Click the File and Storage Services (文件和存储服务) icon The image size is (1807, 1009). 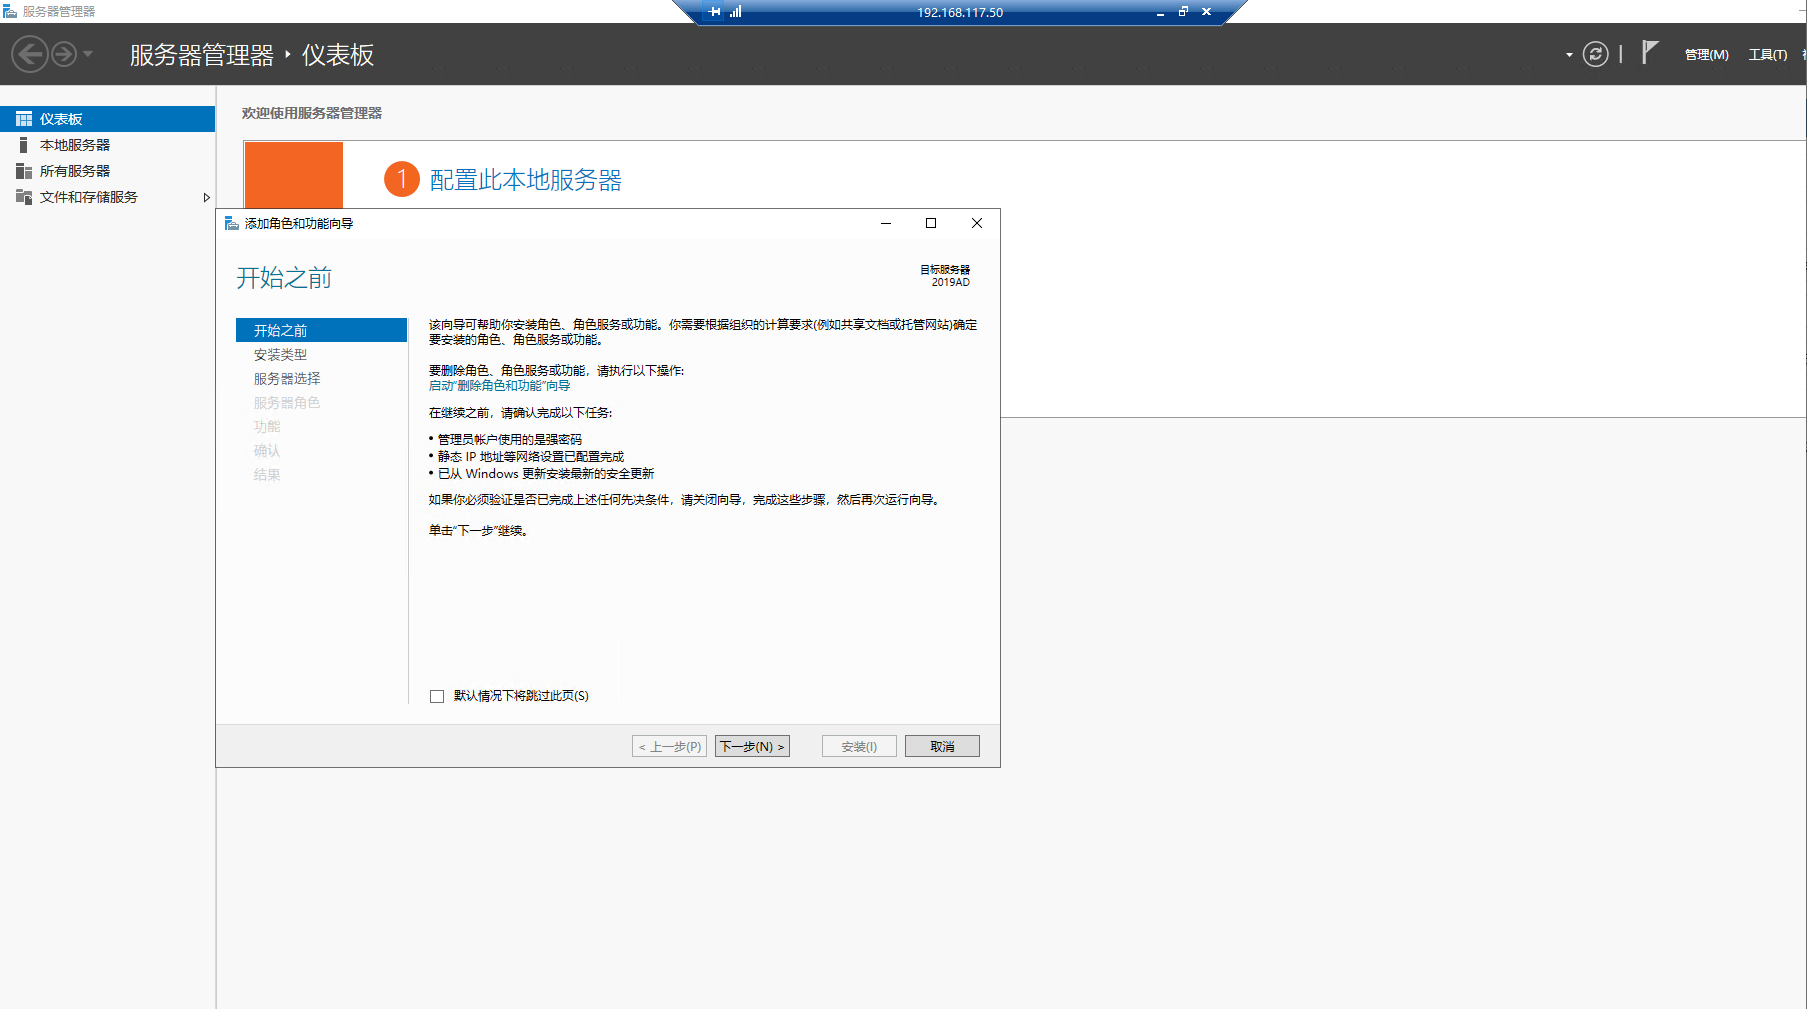24,197
